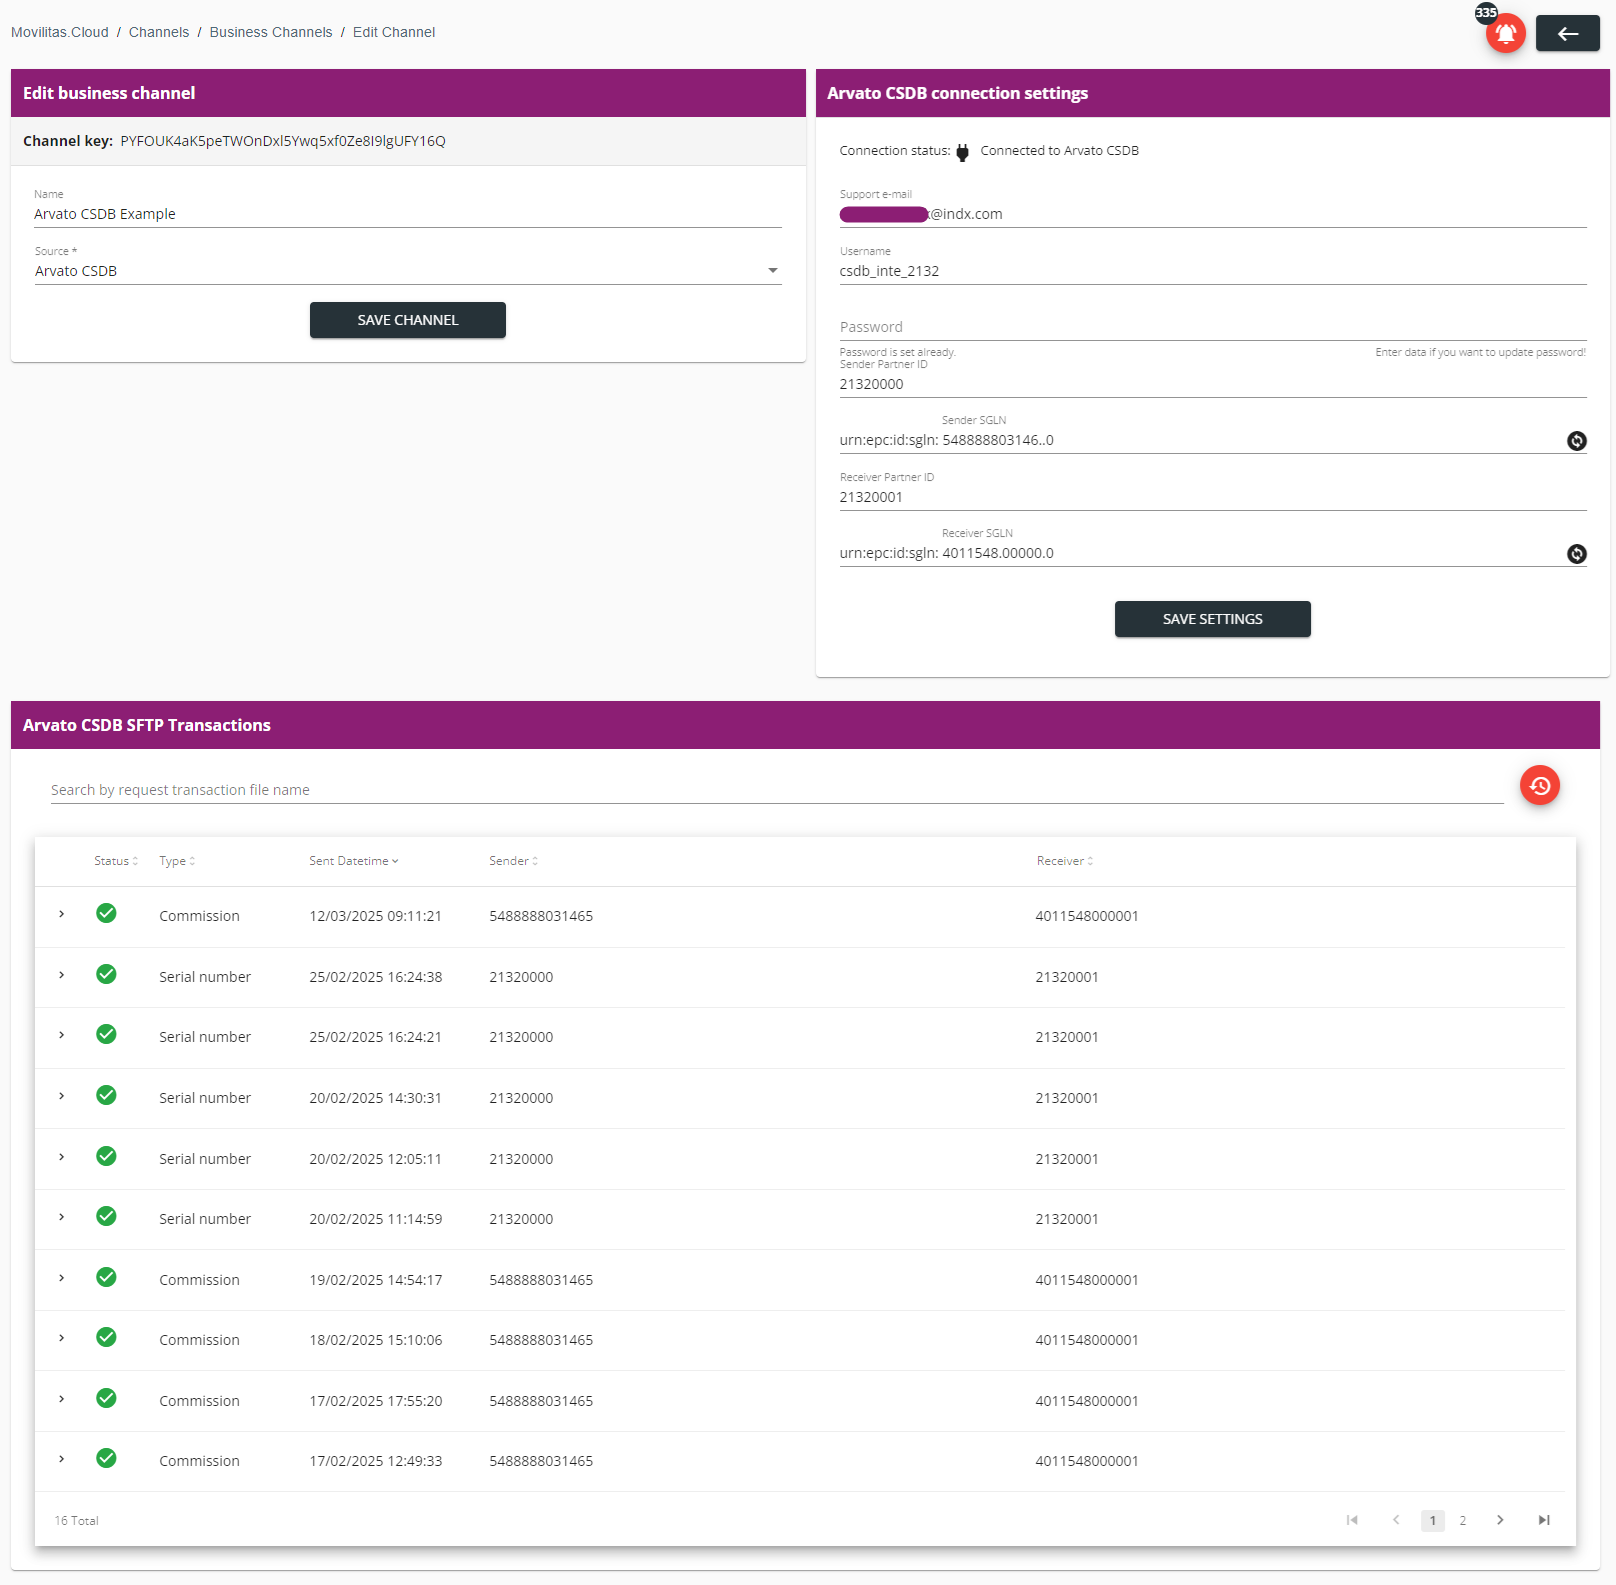Click the channel key PYFOUK4aK5peTWOnDxl5Ywq5xf0Ze8I9lgUFY16Q
Viewport: 1616px width, 1585px height.
click(283, 141)
